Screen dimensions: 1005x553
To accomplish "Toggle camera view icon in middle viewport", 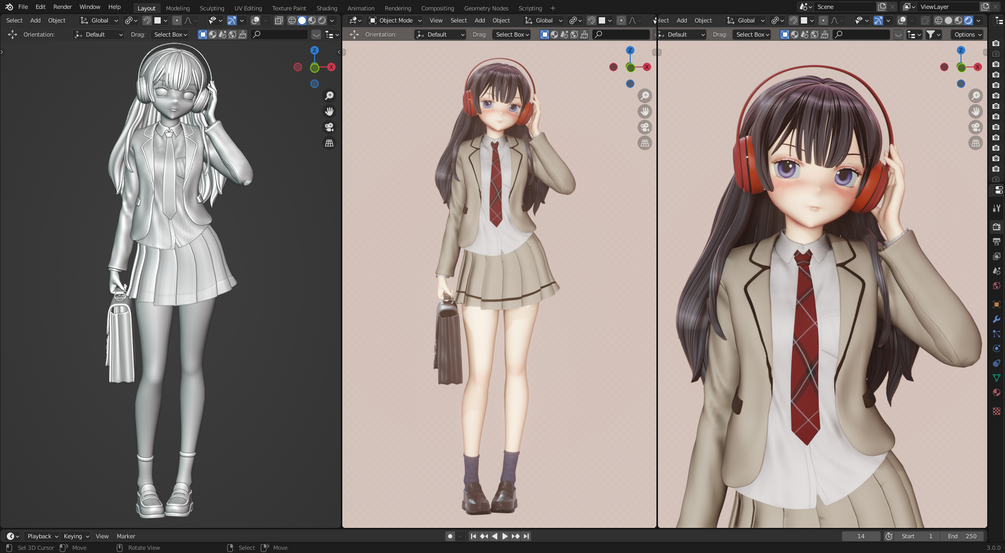I will [x=645, y=127].
